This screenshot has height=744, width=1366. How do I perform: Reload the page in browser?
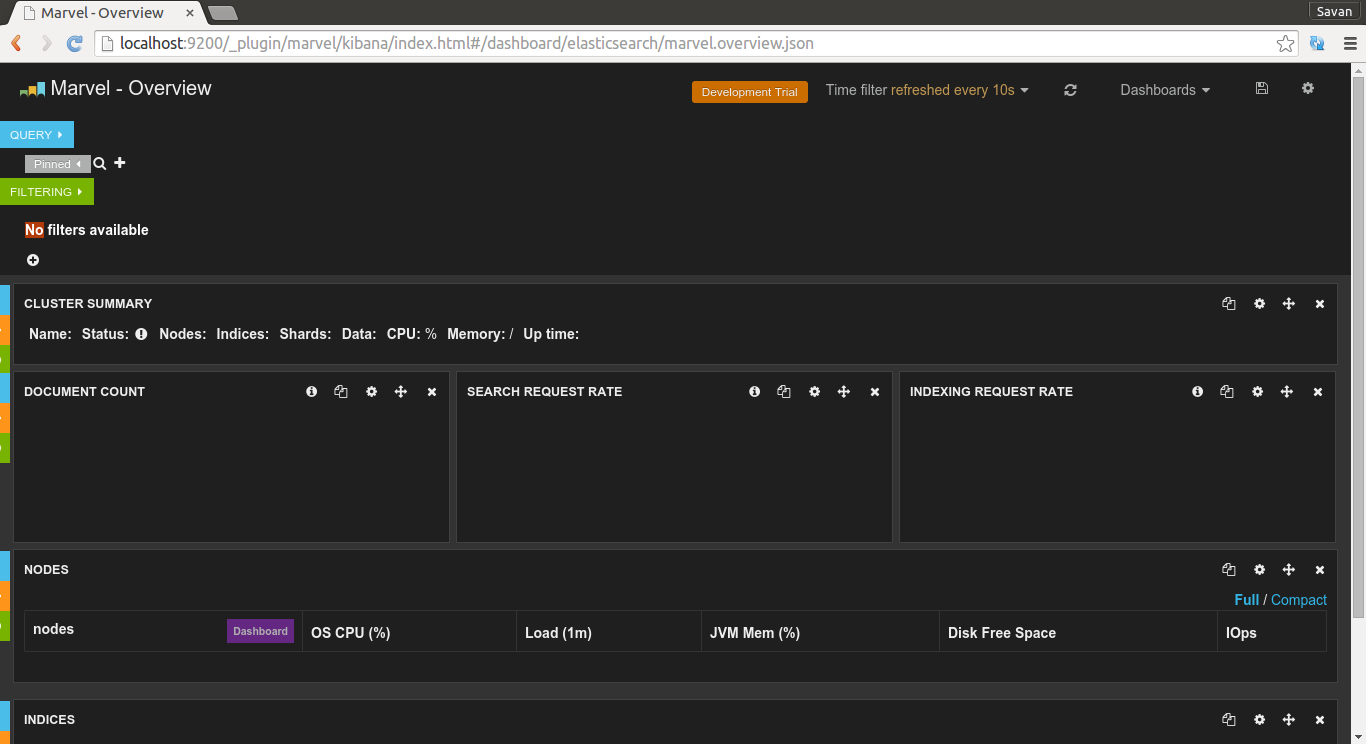click(74, 43)
